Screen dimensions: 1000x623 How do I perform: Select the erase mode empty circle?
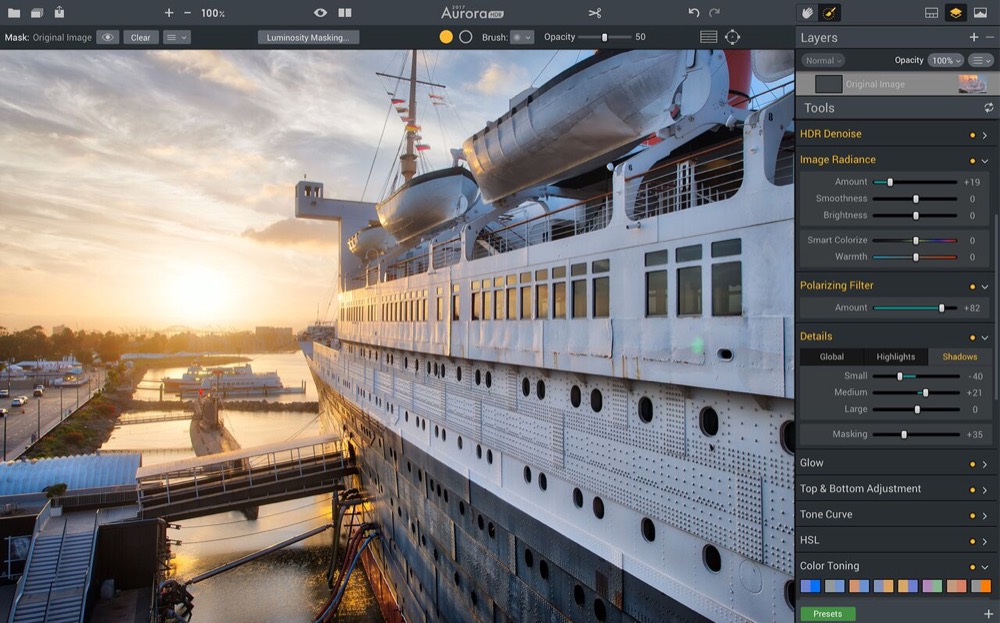[465, 37]
